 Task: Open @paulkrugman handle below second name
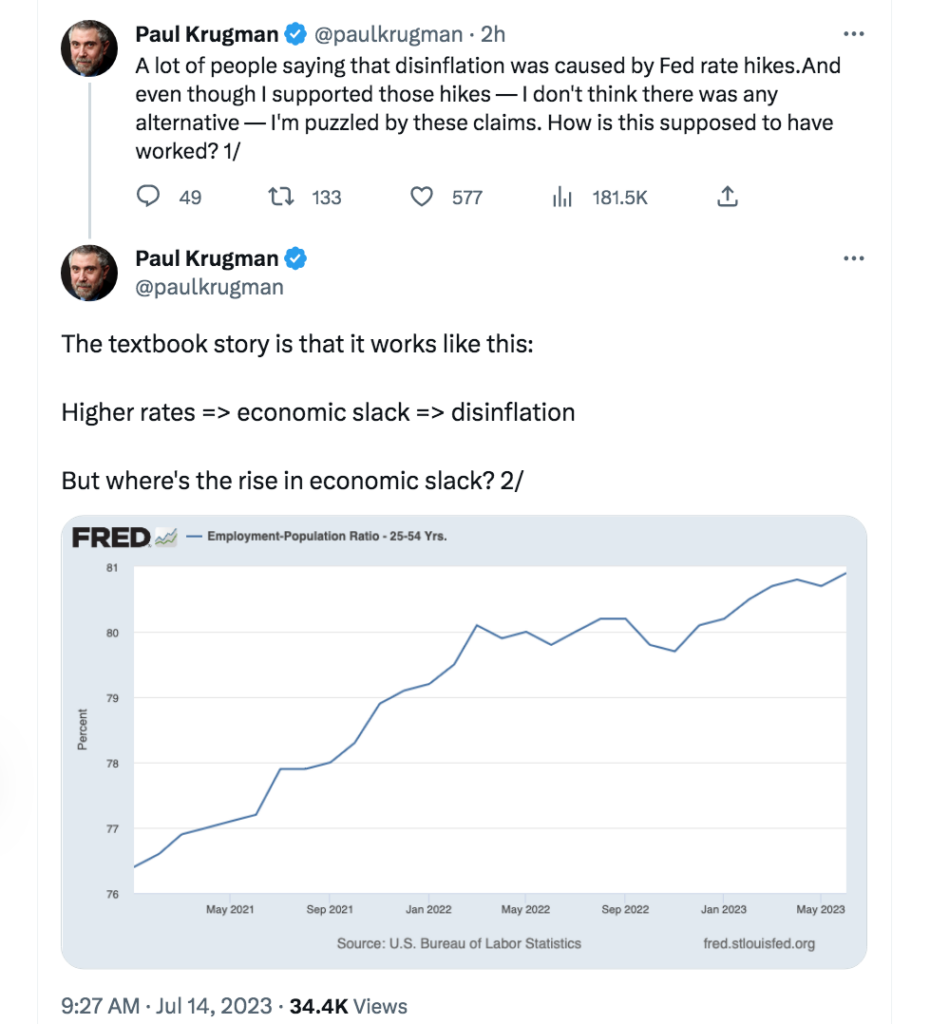tap(209, 287)
